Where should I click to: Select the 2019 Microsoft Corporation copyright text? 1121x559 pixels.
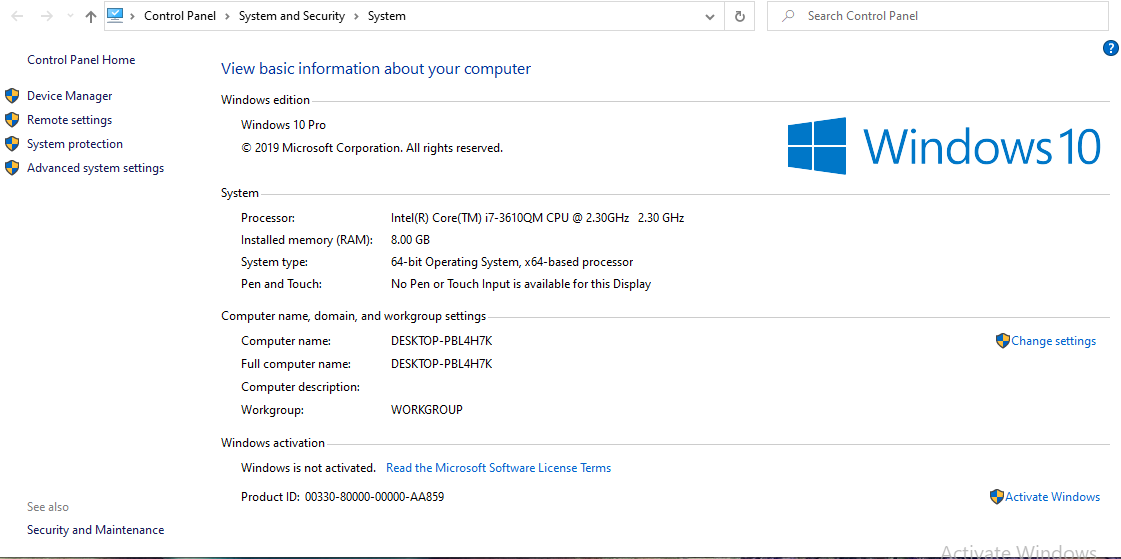[372, 149]
